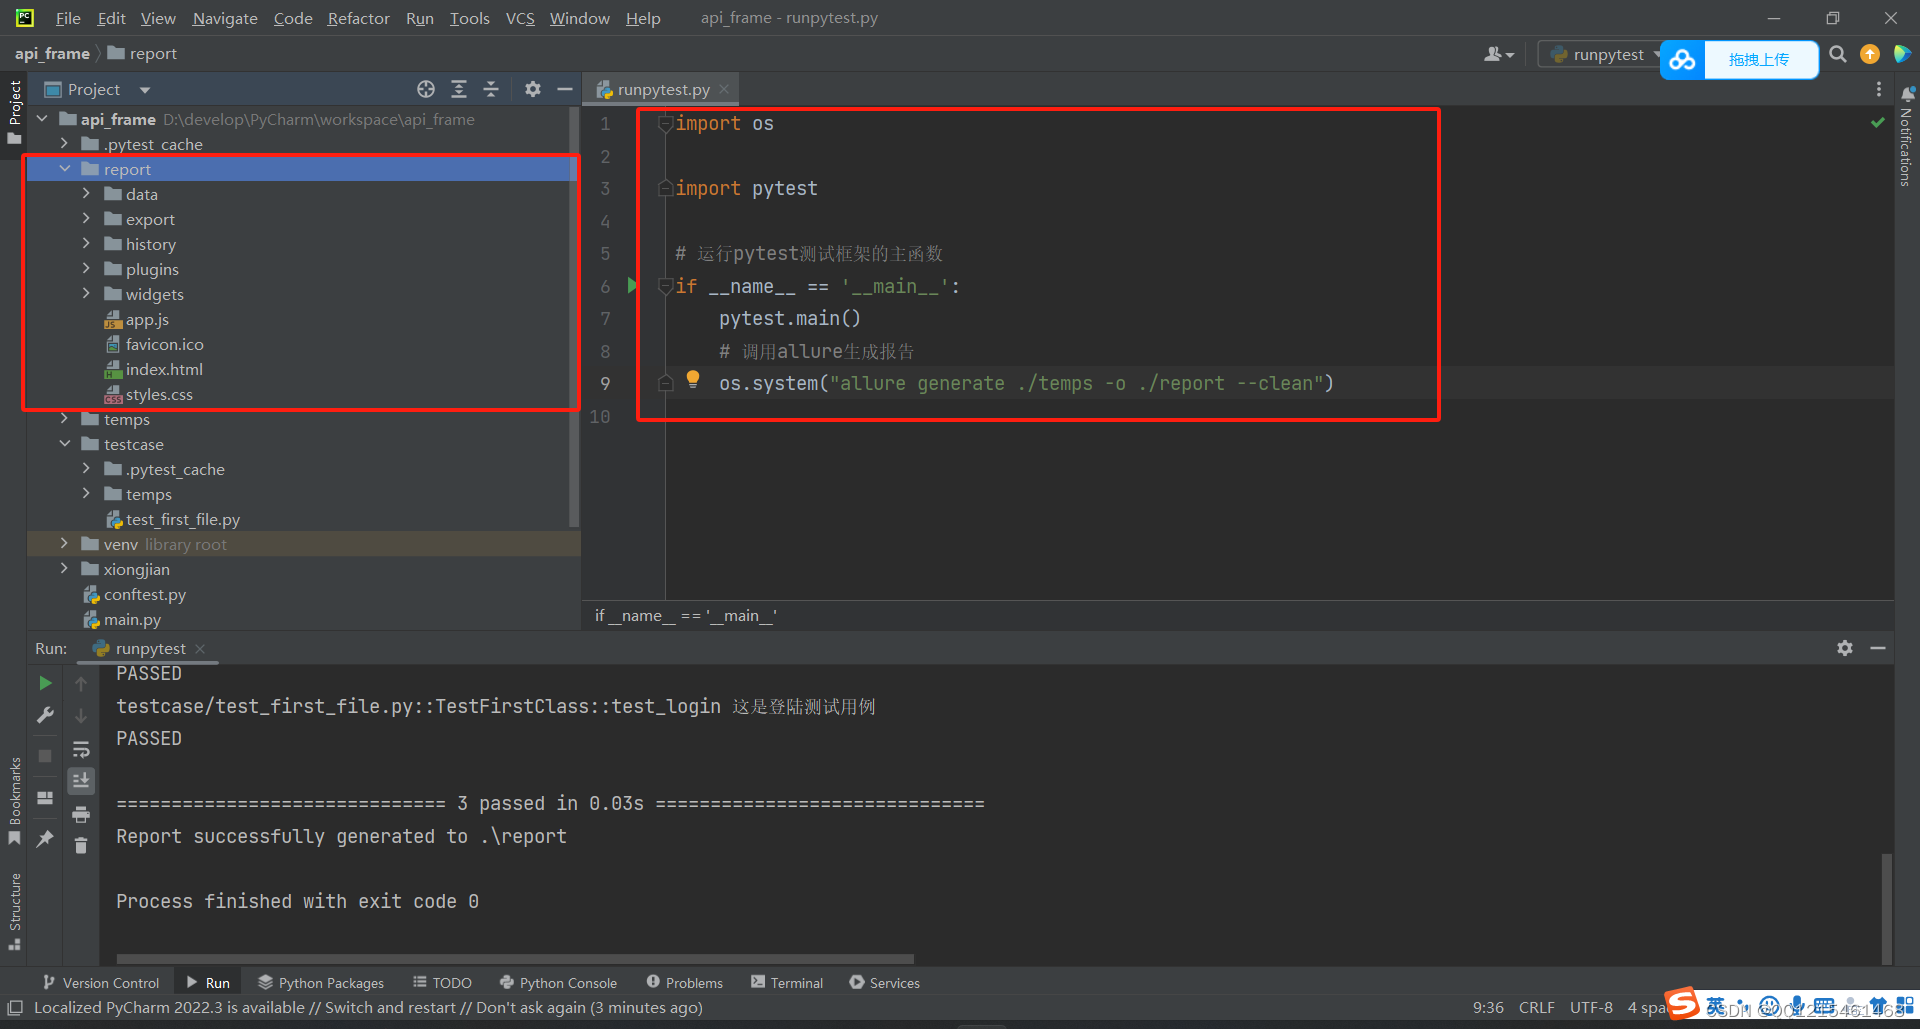Image resolution: width=1920 pixels, height=1029 pixels.
Task: Click Collapse All in Project panel
Action: pos(491,89)
